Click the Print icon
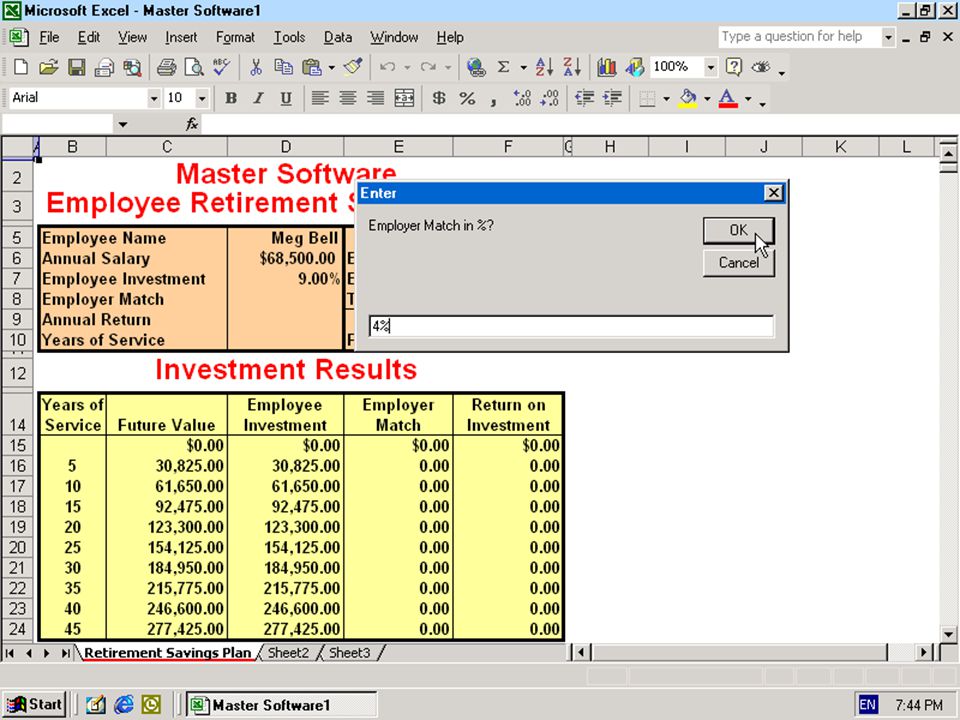 [166, 67]
